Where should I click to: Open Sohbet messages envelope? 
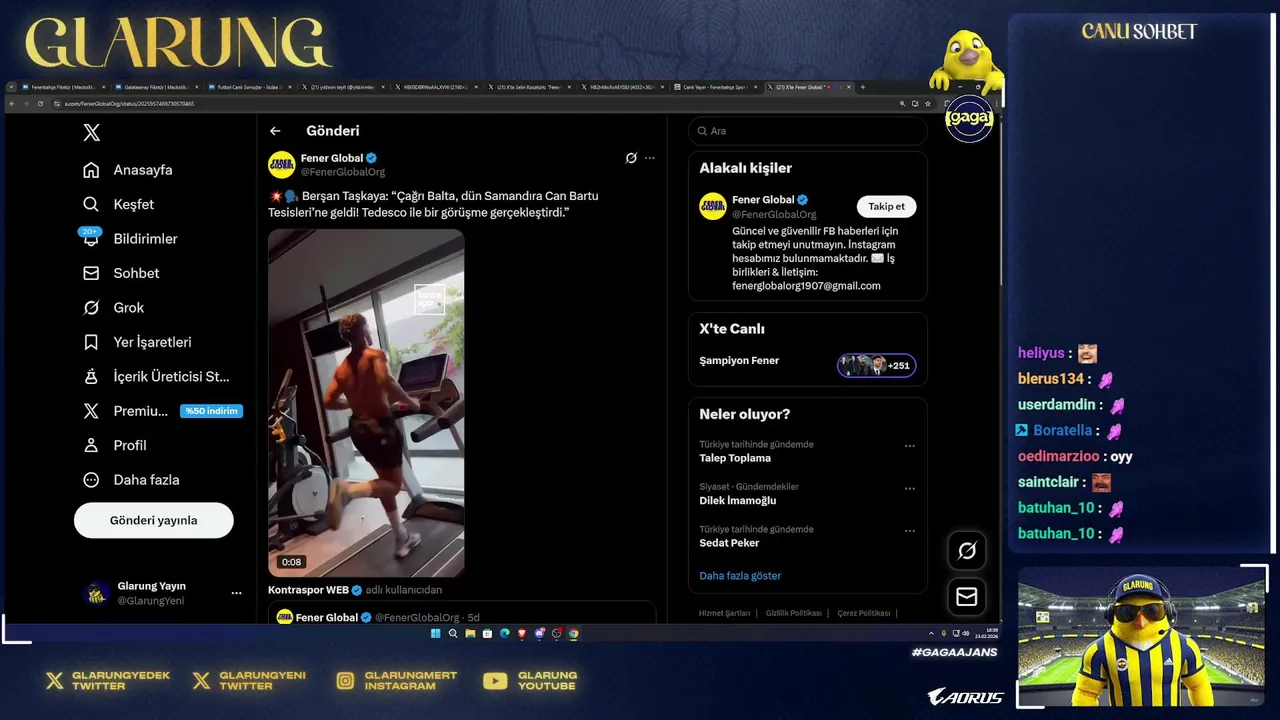(x=121, y=273)
